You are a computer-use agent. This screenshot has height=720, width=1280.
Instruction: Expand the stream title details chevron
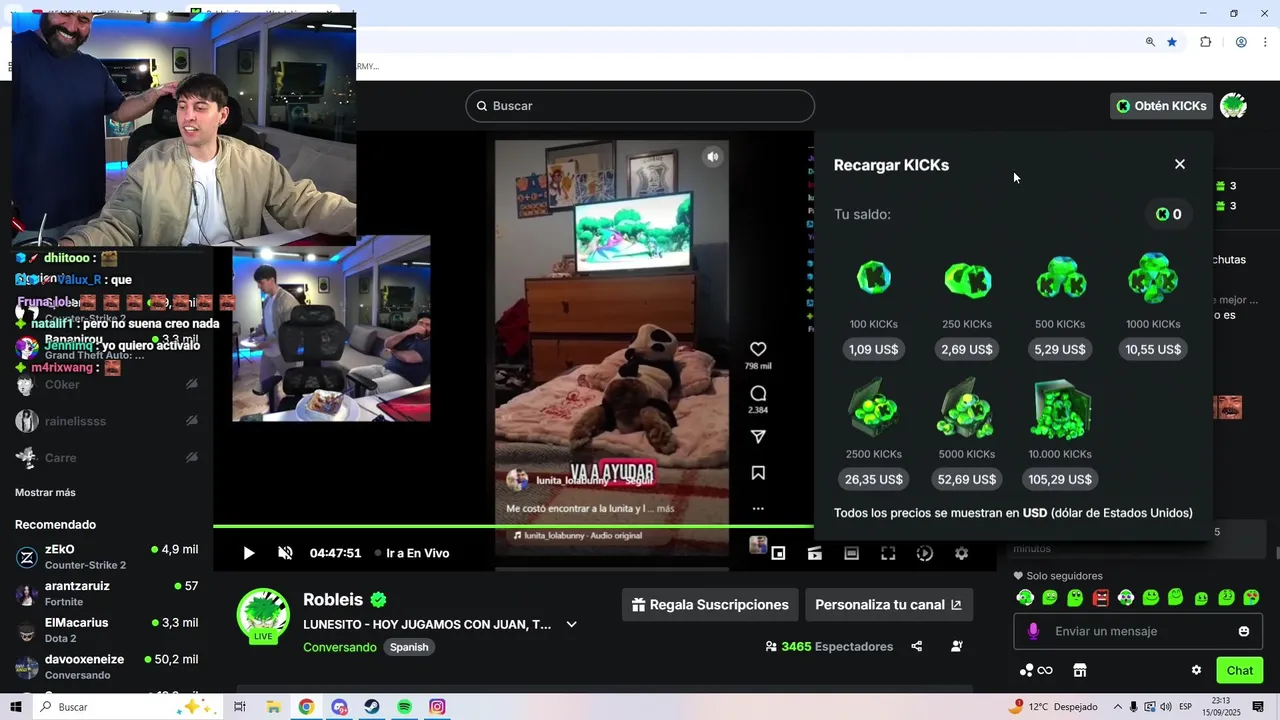pos(571,624)
